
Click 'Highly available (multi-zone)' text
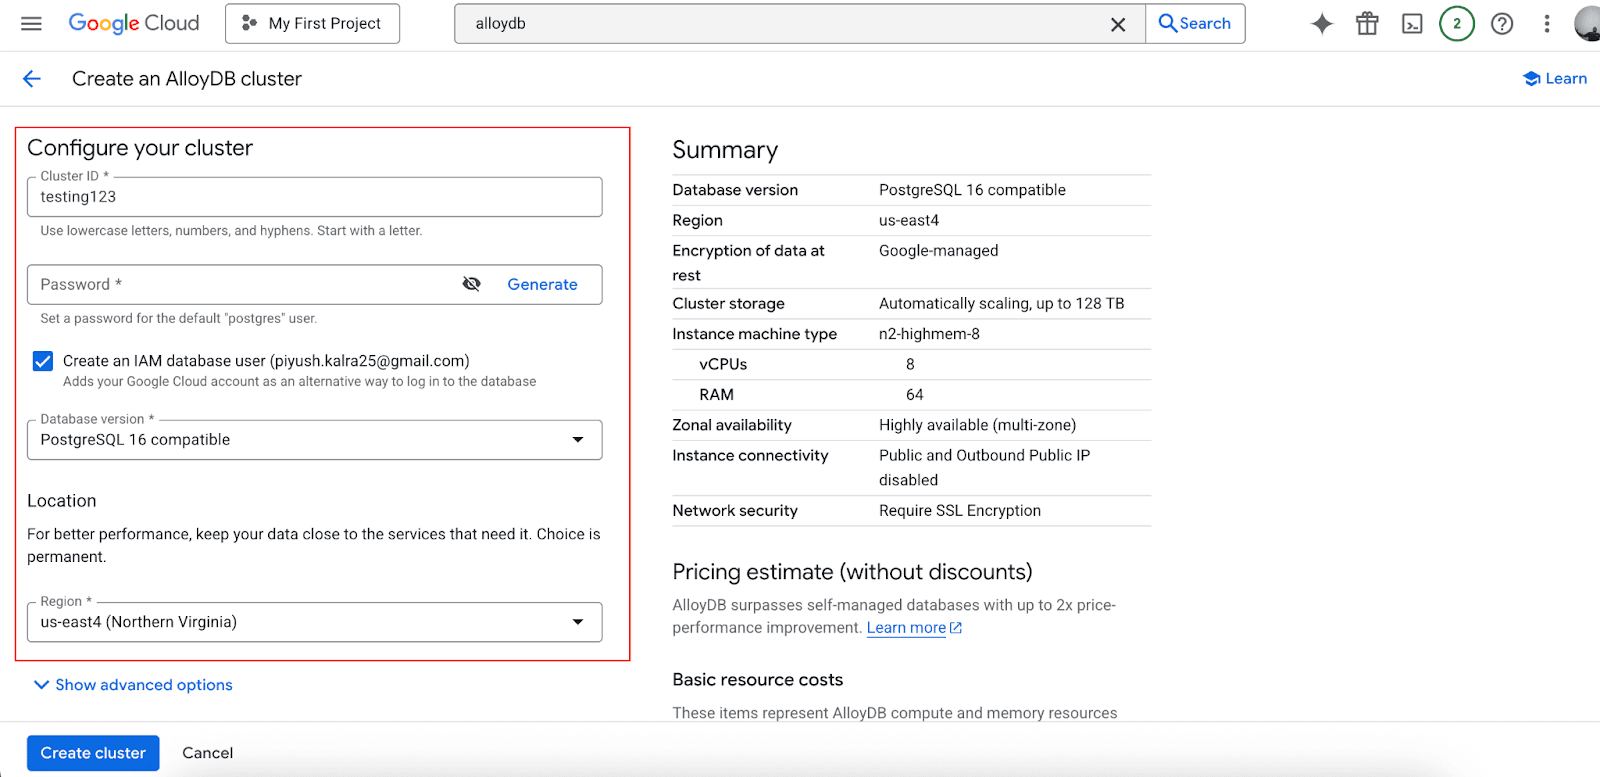point(977,425)
